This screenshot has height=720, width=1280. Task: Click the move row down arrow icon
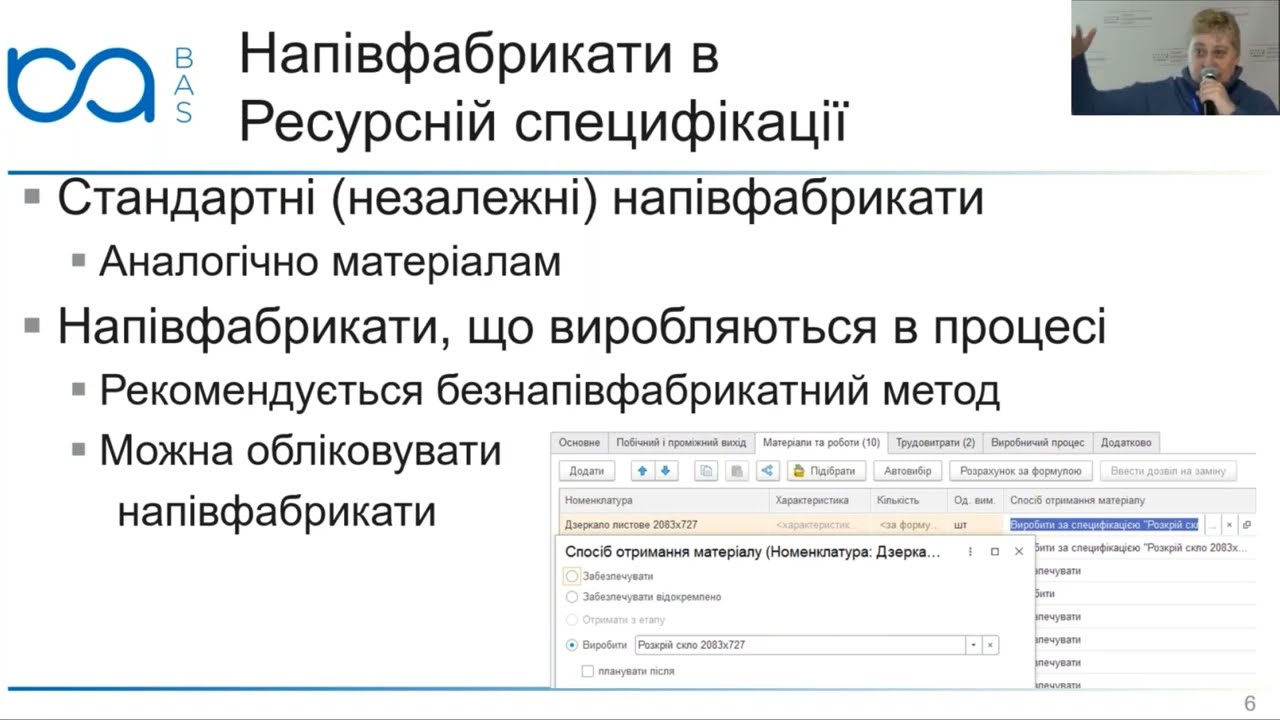tap(664, 471)
